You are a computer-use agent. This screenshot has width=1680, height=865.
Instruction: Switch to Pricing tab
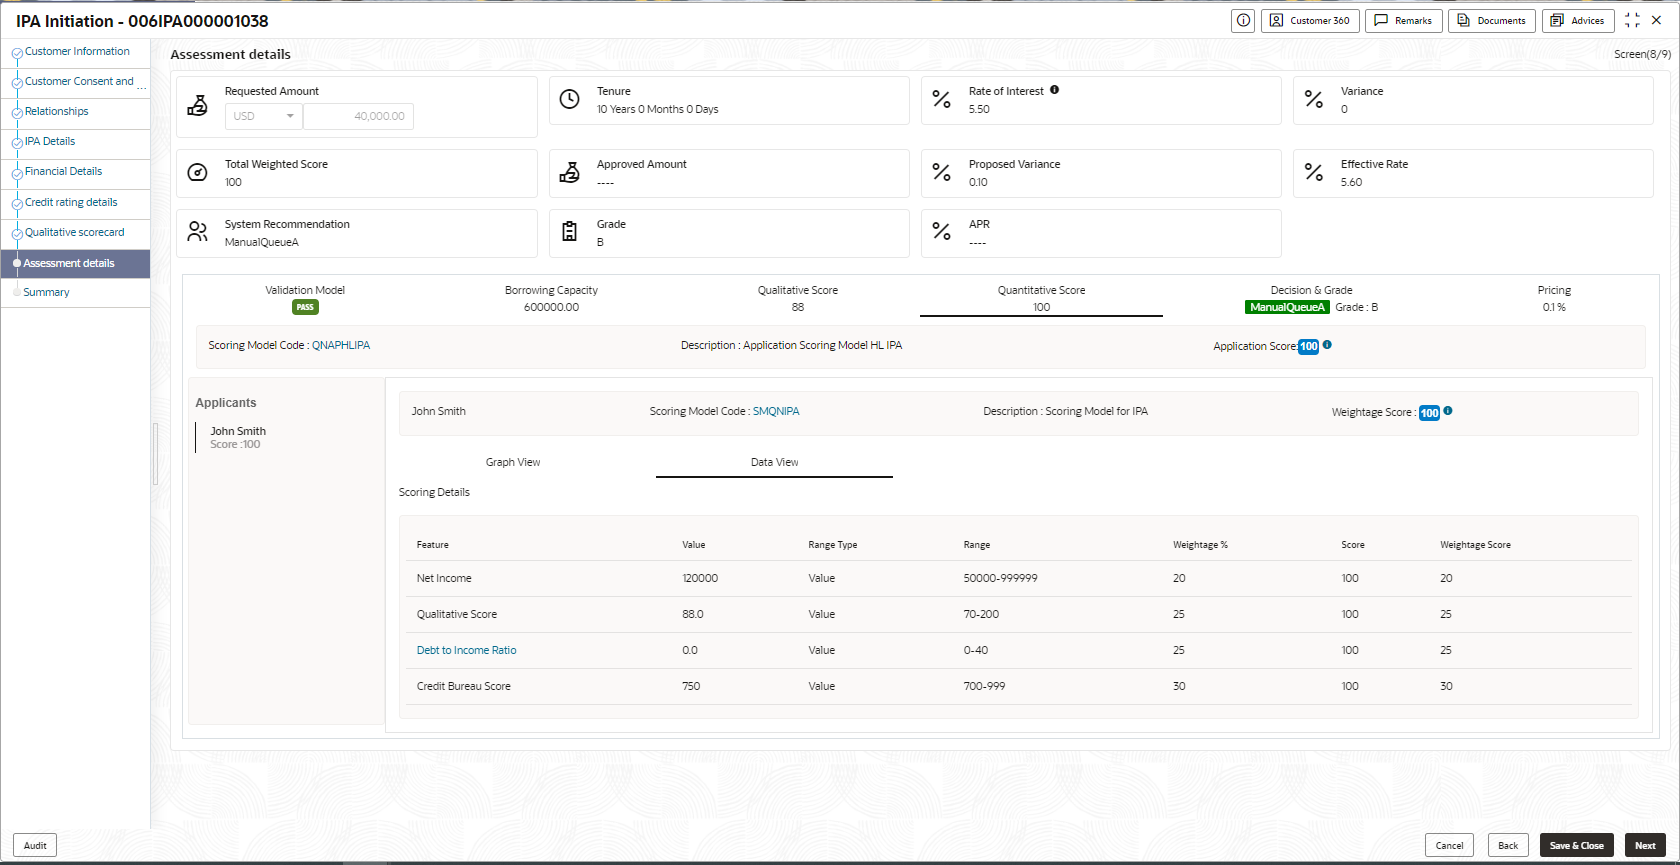(x=1554, y=298)
